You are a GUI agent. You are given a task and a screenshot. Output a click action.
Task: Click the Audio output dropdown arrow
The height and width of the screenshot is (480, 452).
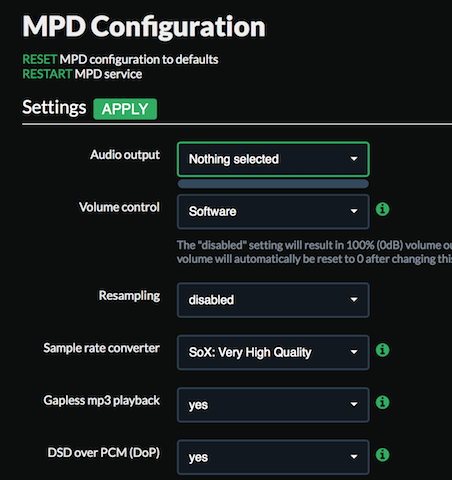[354, 159]
